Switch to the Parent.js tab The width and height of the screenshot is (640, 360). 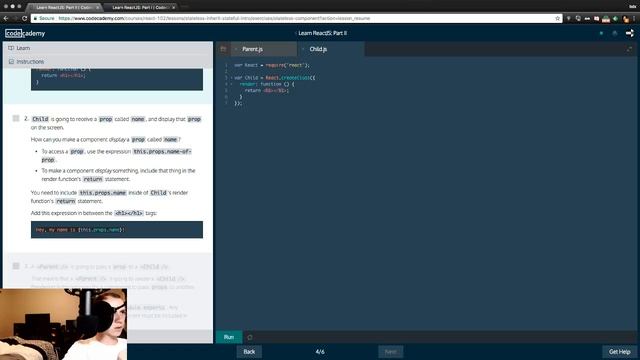pyautogui.click(x=264, y=49)
